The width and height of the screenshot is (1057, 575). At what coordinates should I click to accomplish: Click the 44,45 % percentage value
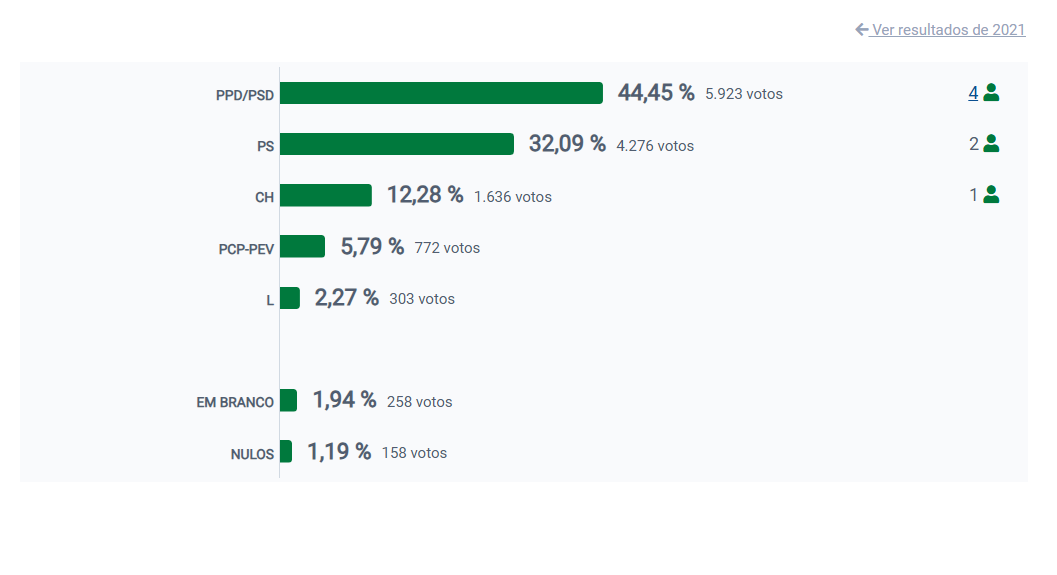pos(656,93)
